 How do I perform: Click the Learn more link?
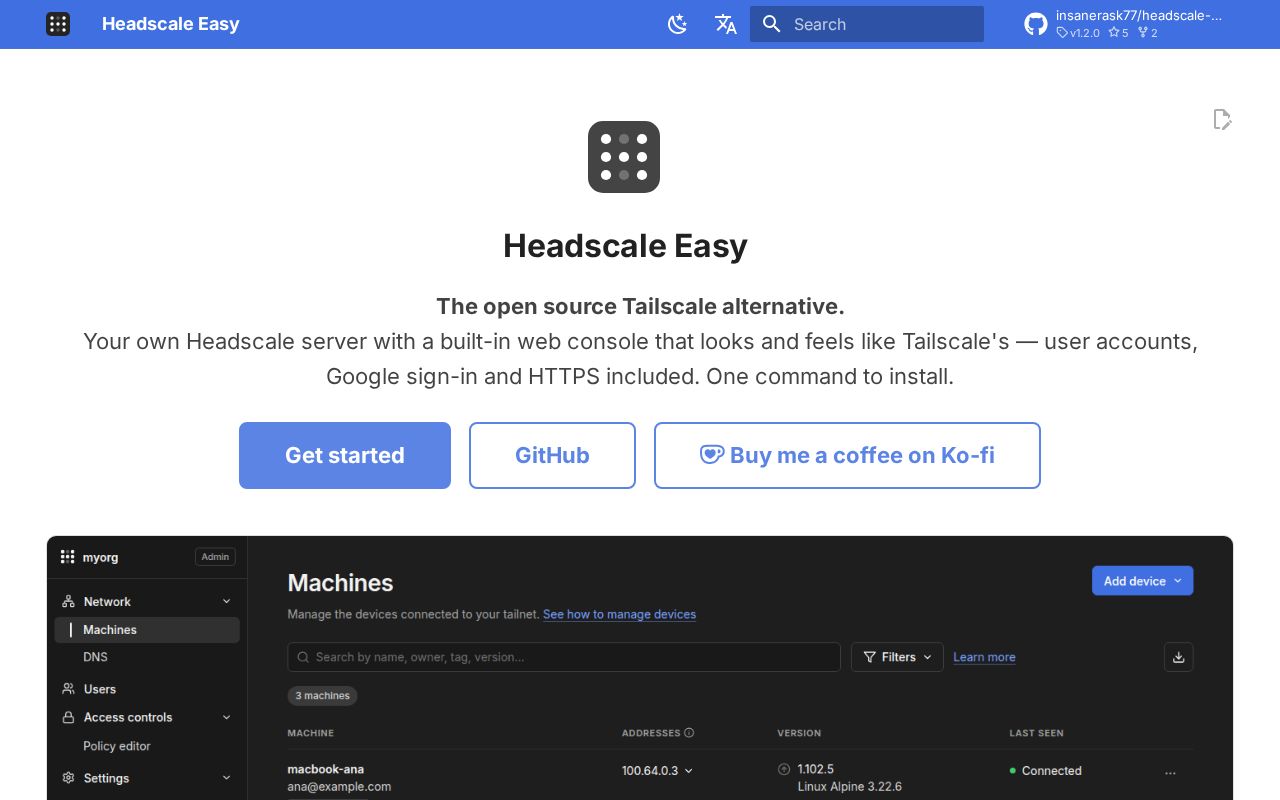point(984,657)
